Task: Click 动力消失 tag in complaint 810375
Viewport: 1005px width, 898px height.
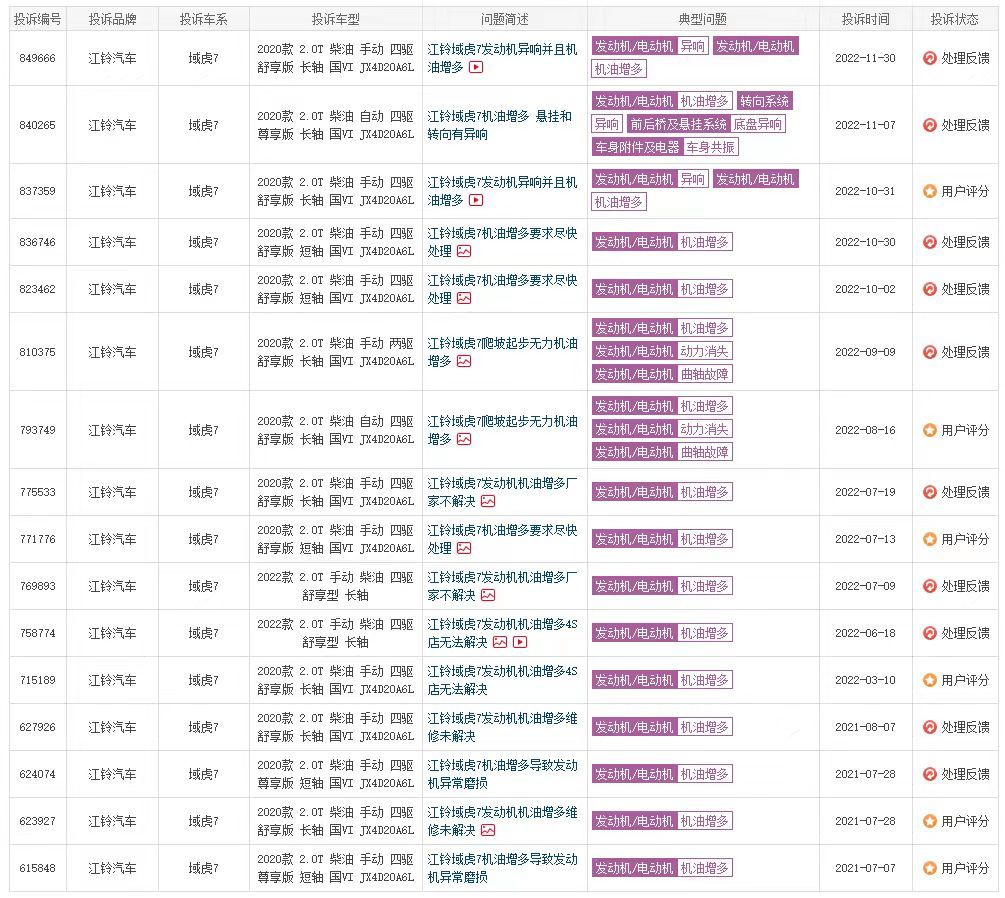Action: pos(704,351)
